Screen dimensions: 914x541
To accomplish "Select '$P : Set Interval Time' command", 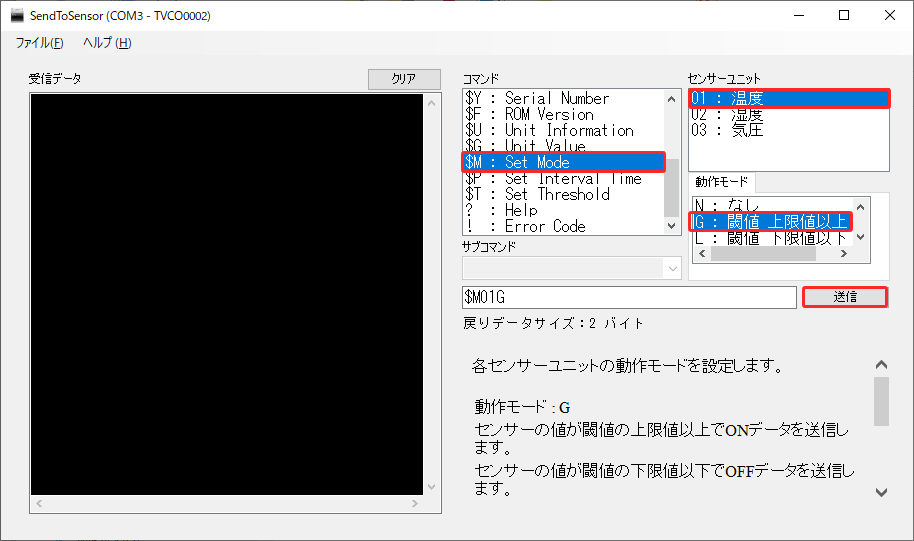I will 564,178.
